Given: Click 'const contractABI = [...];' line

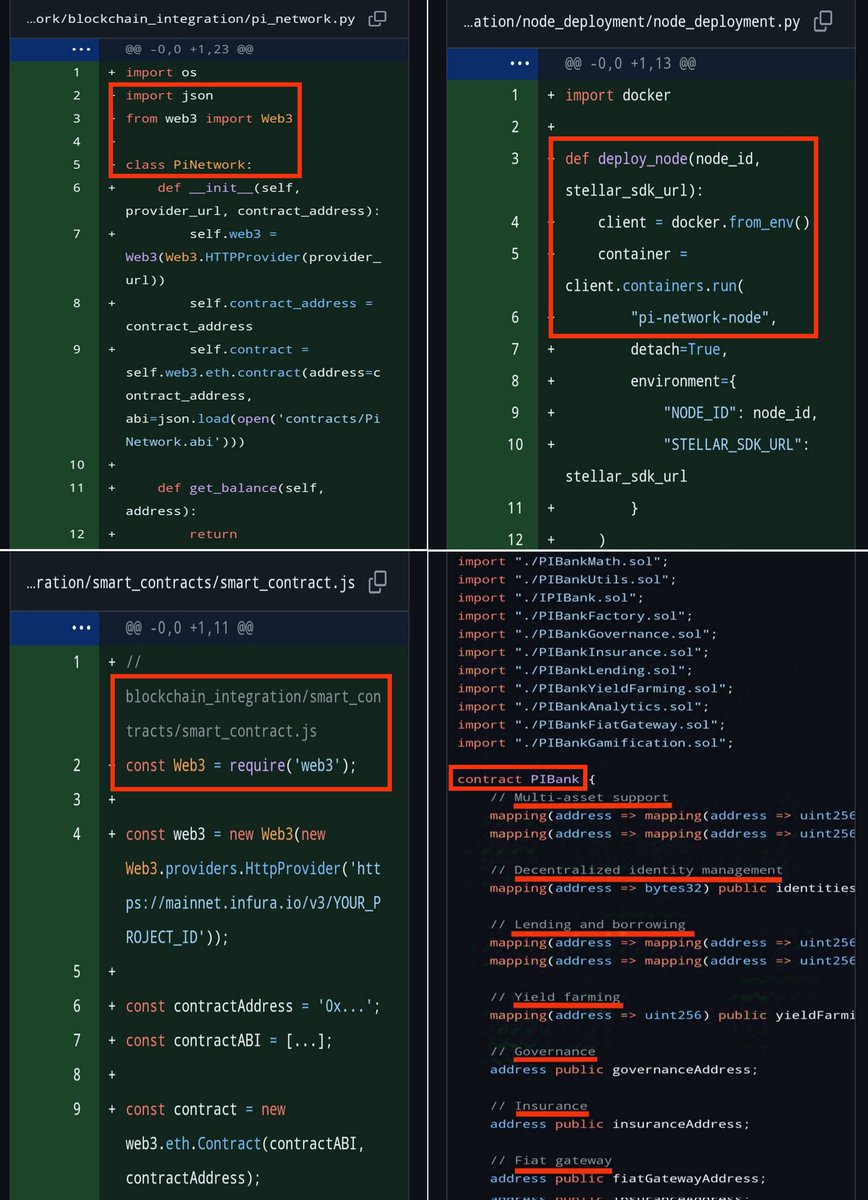Looking at the screenshot, I should coord(228,1040).
